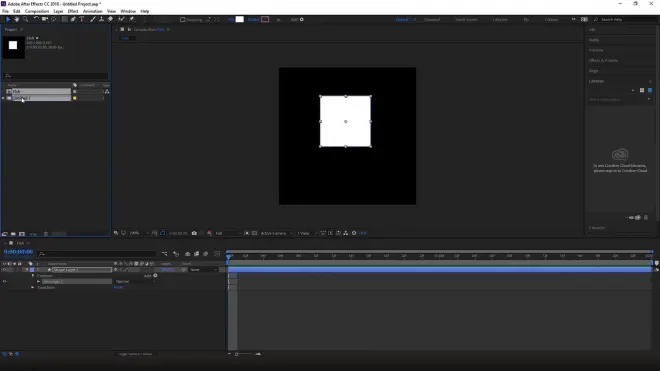
Task: Select the Zoom magnifier tool
Action: tap(25, 19)
